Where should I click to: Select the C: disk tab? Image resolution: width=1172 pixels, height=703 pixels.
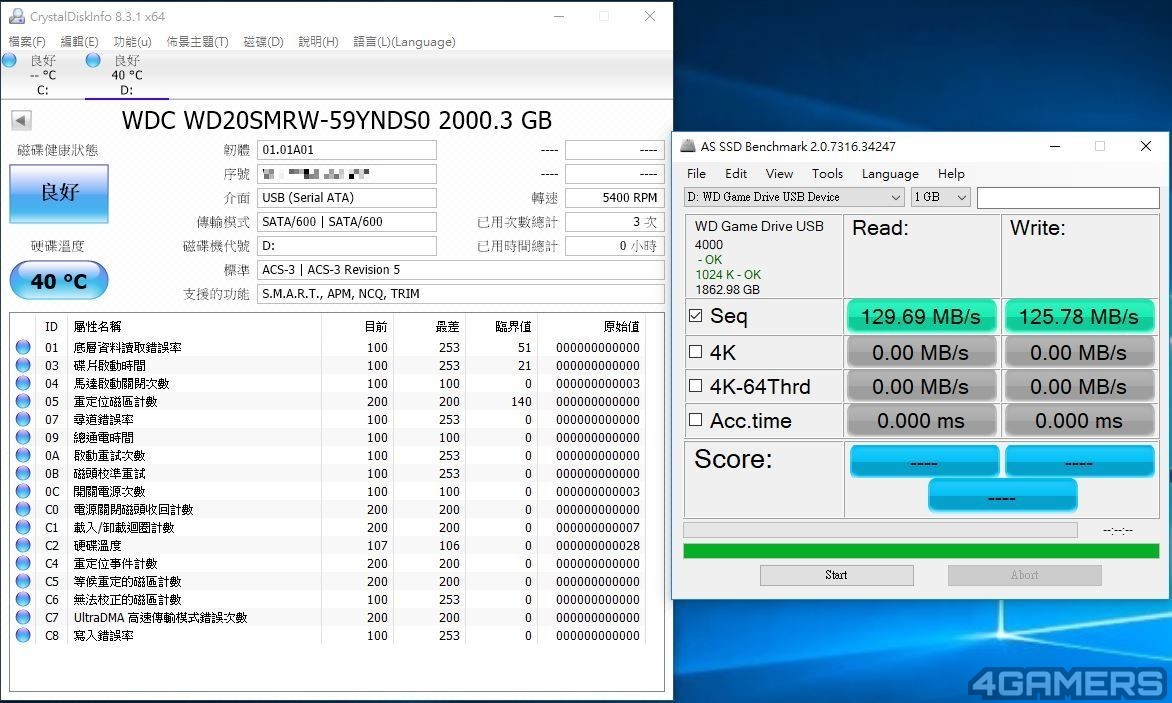pyautogui.click(x=43, y=75)
